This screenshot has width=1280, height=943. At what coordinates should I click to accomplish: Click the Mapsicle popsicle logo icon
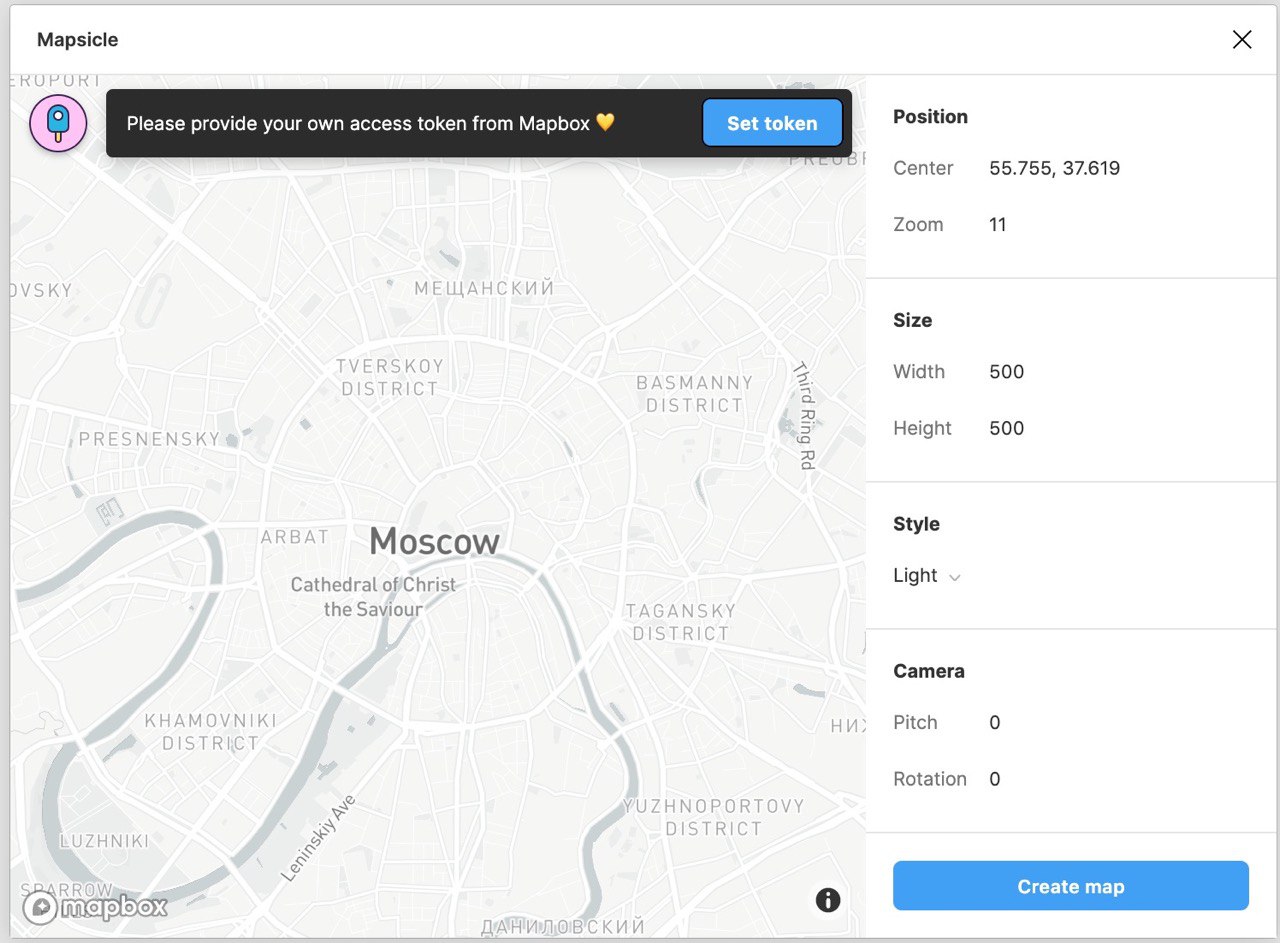pyautogui.click(x=58, y=124)
